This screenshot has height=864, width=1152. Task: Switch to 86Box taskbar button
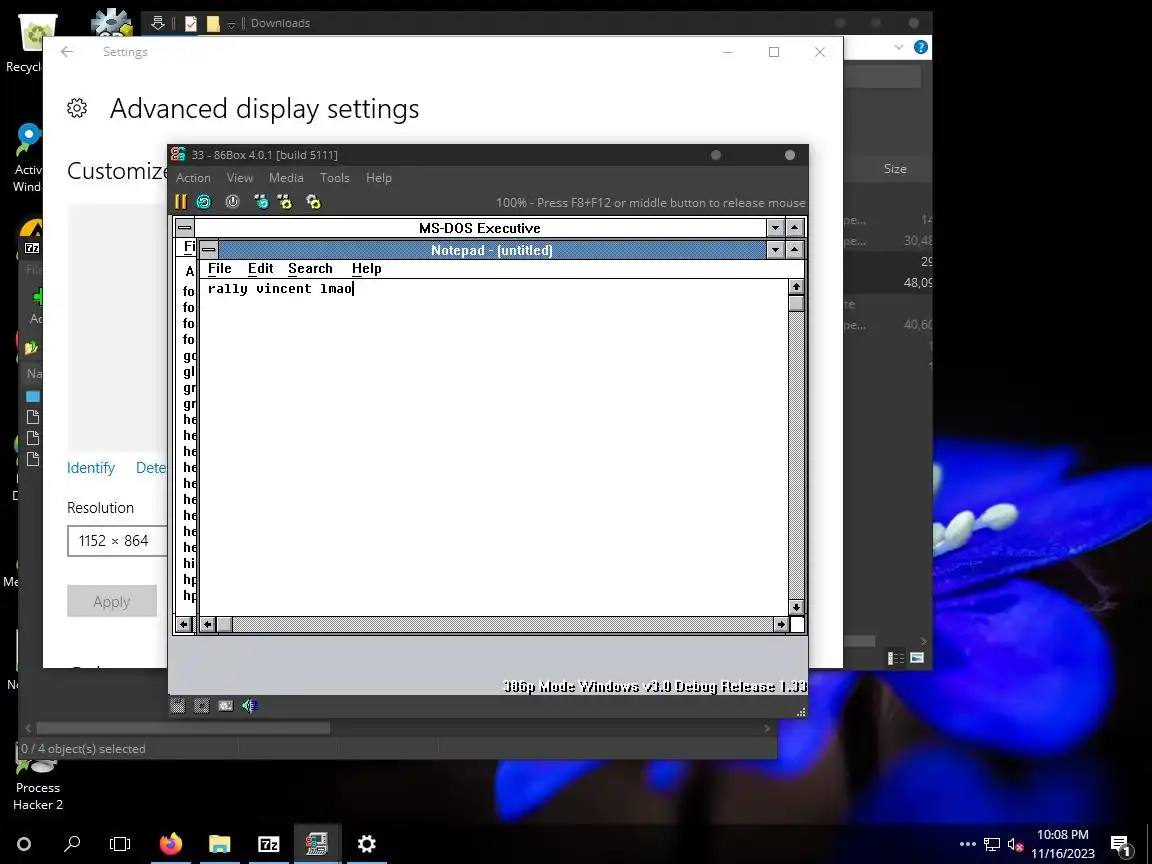[x=317, y=843]
